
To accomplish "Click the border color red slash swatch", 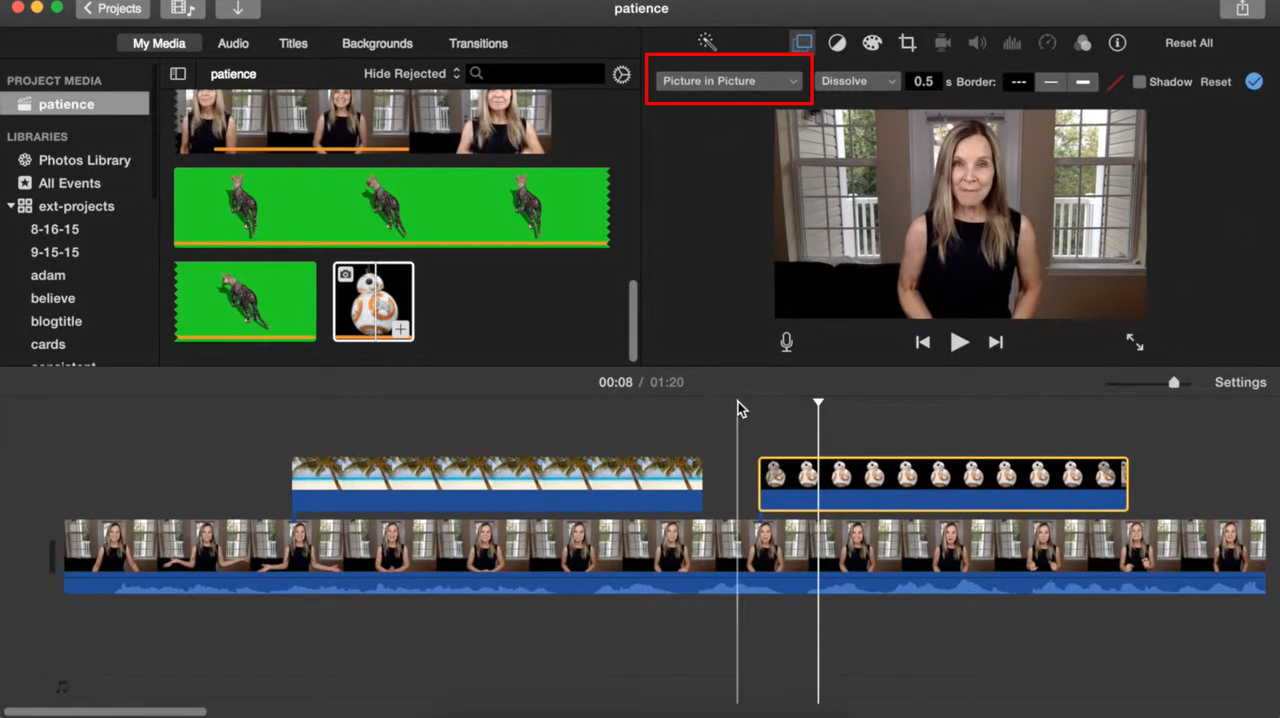I will [x=1115, y=82].
